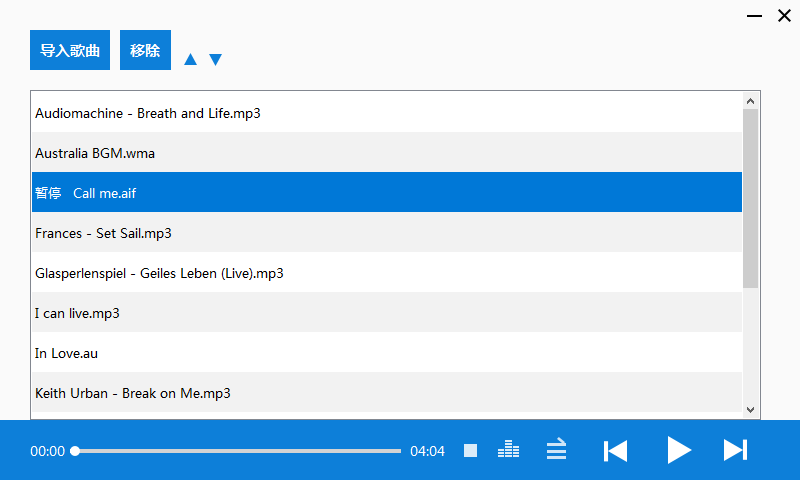Click the 移除 remove button
Viewport: 800px width, 480px height.
[x=145, y=50]
